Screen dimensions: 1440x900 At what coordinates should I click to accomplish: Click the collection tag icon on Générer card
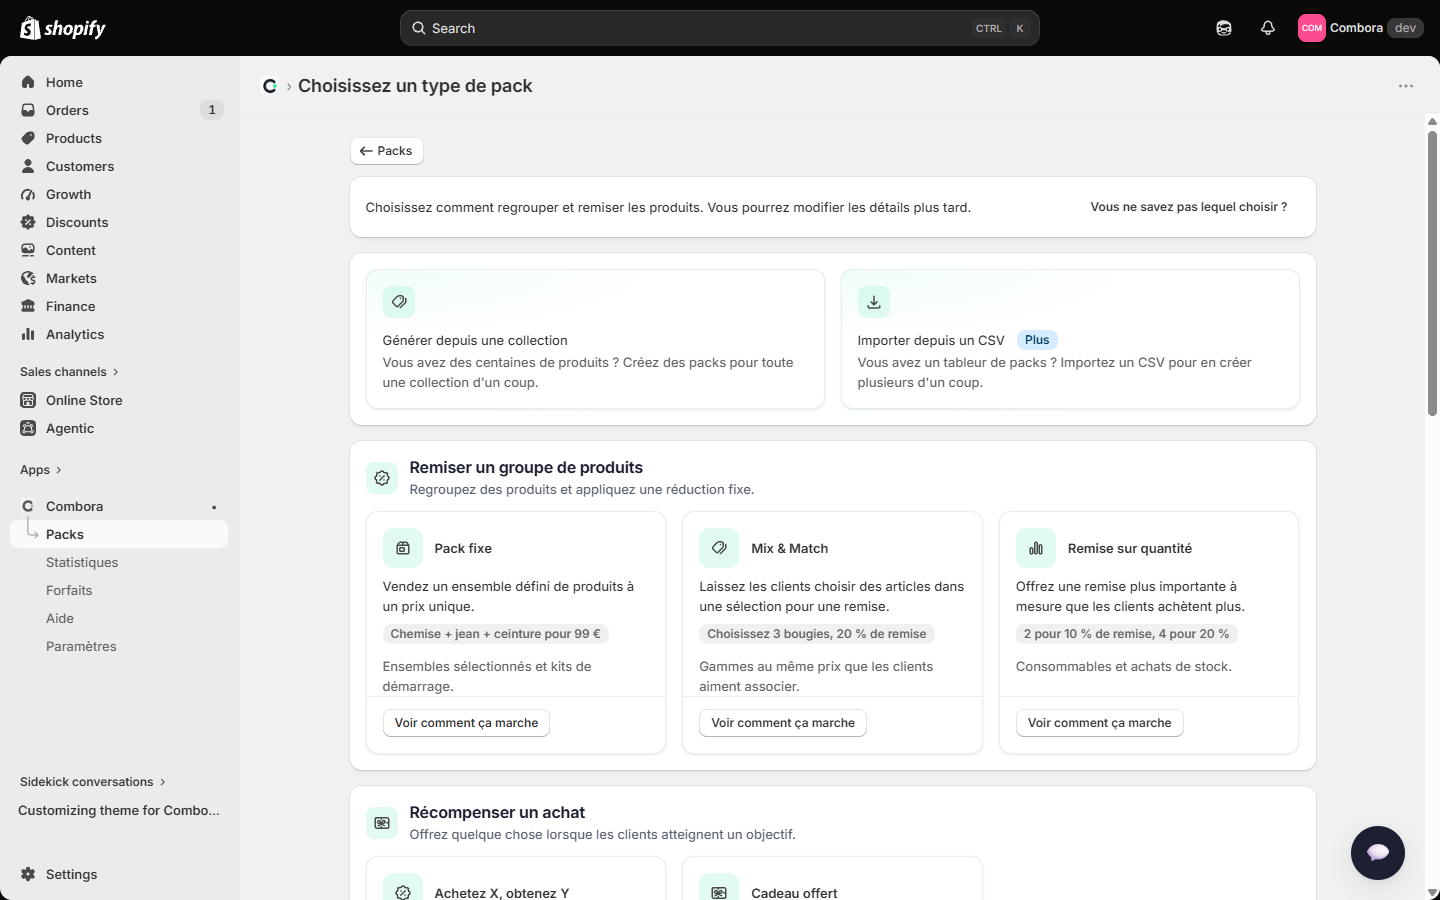399,302
